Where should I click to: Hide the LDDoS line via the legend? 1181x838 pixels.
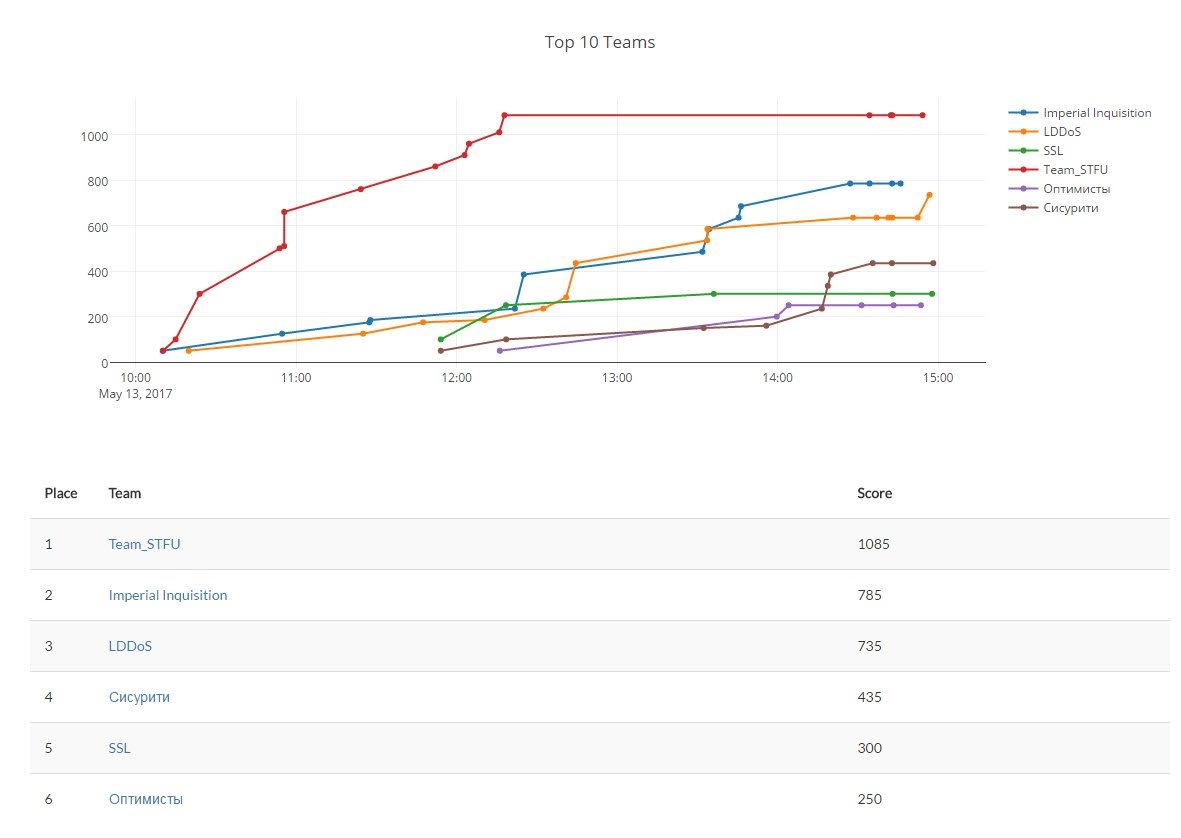(x=1045, y=132)
